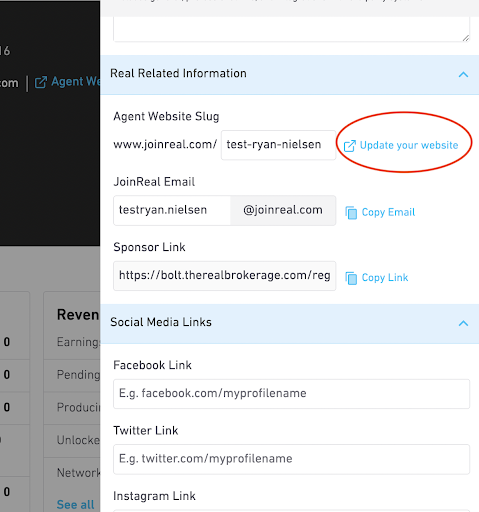This screenshot has width=479, height=512.
Task: Click the Social Media Links header title
Action: point(161,322)
